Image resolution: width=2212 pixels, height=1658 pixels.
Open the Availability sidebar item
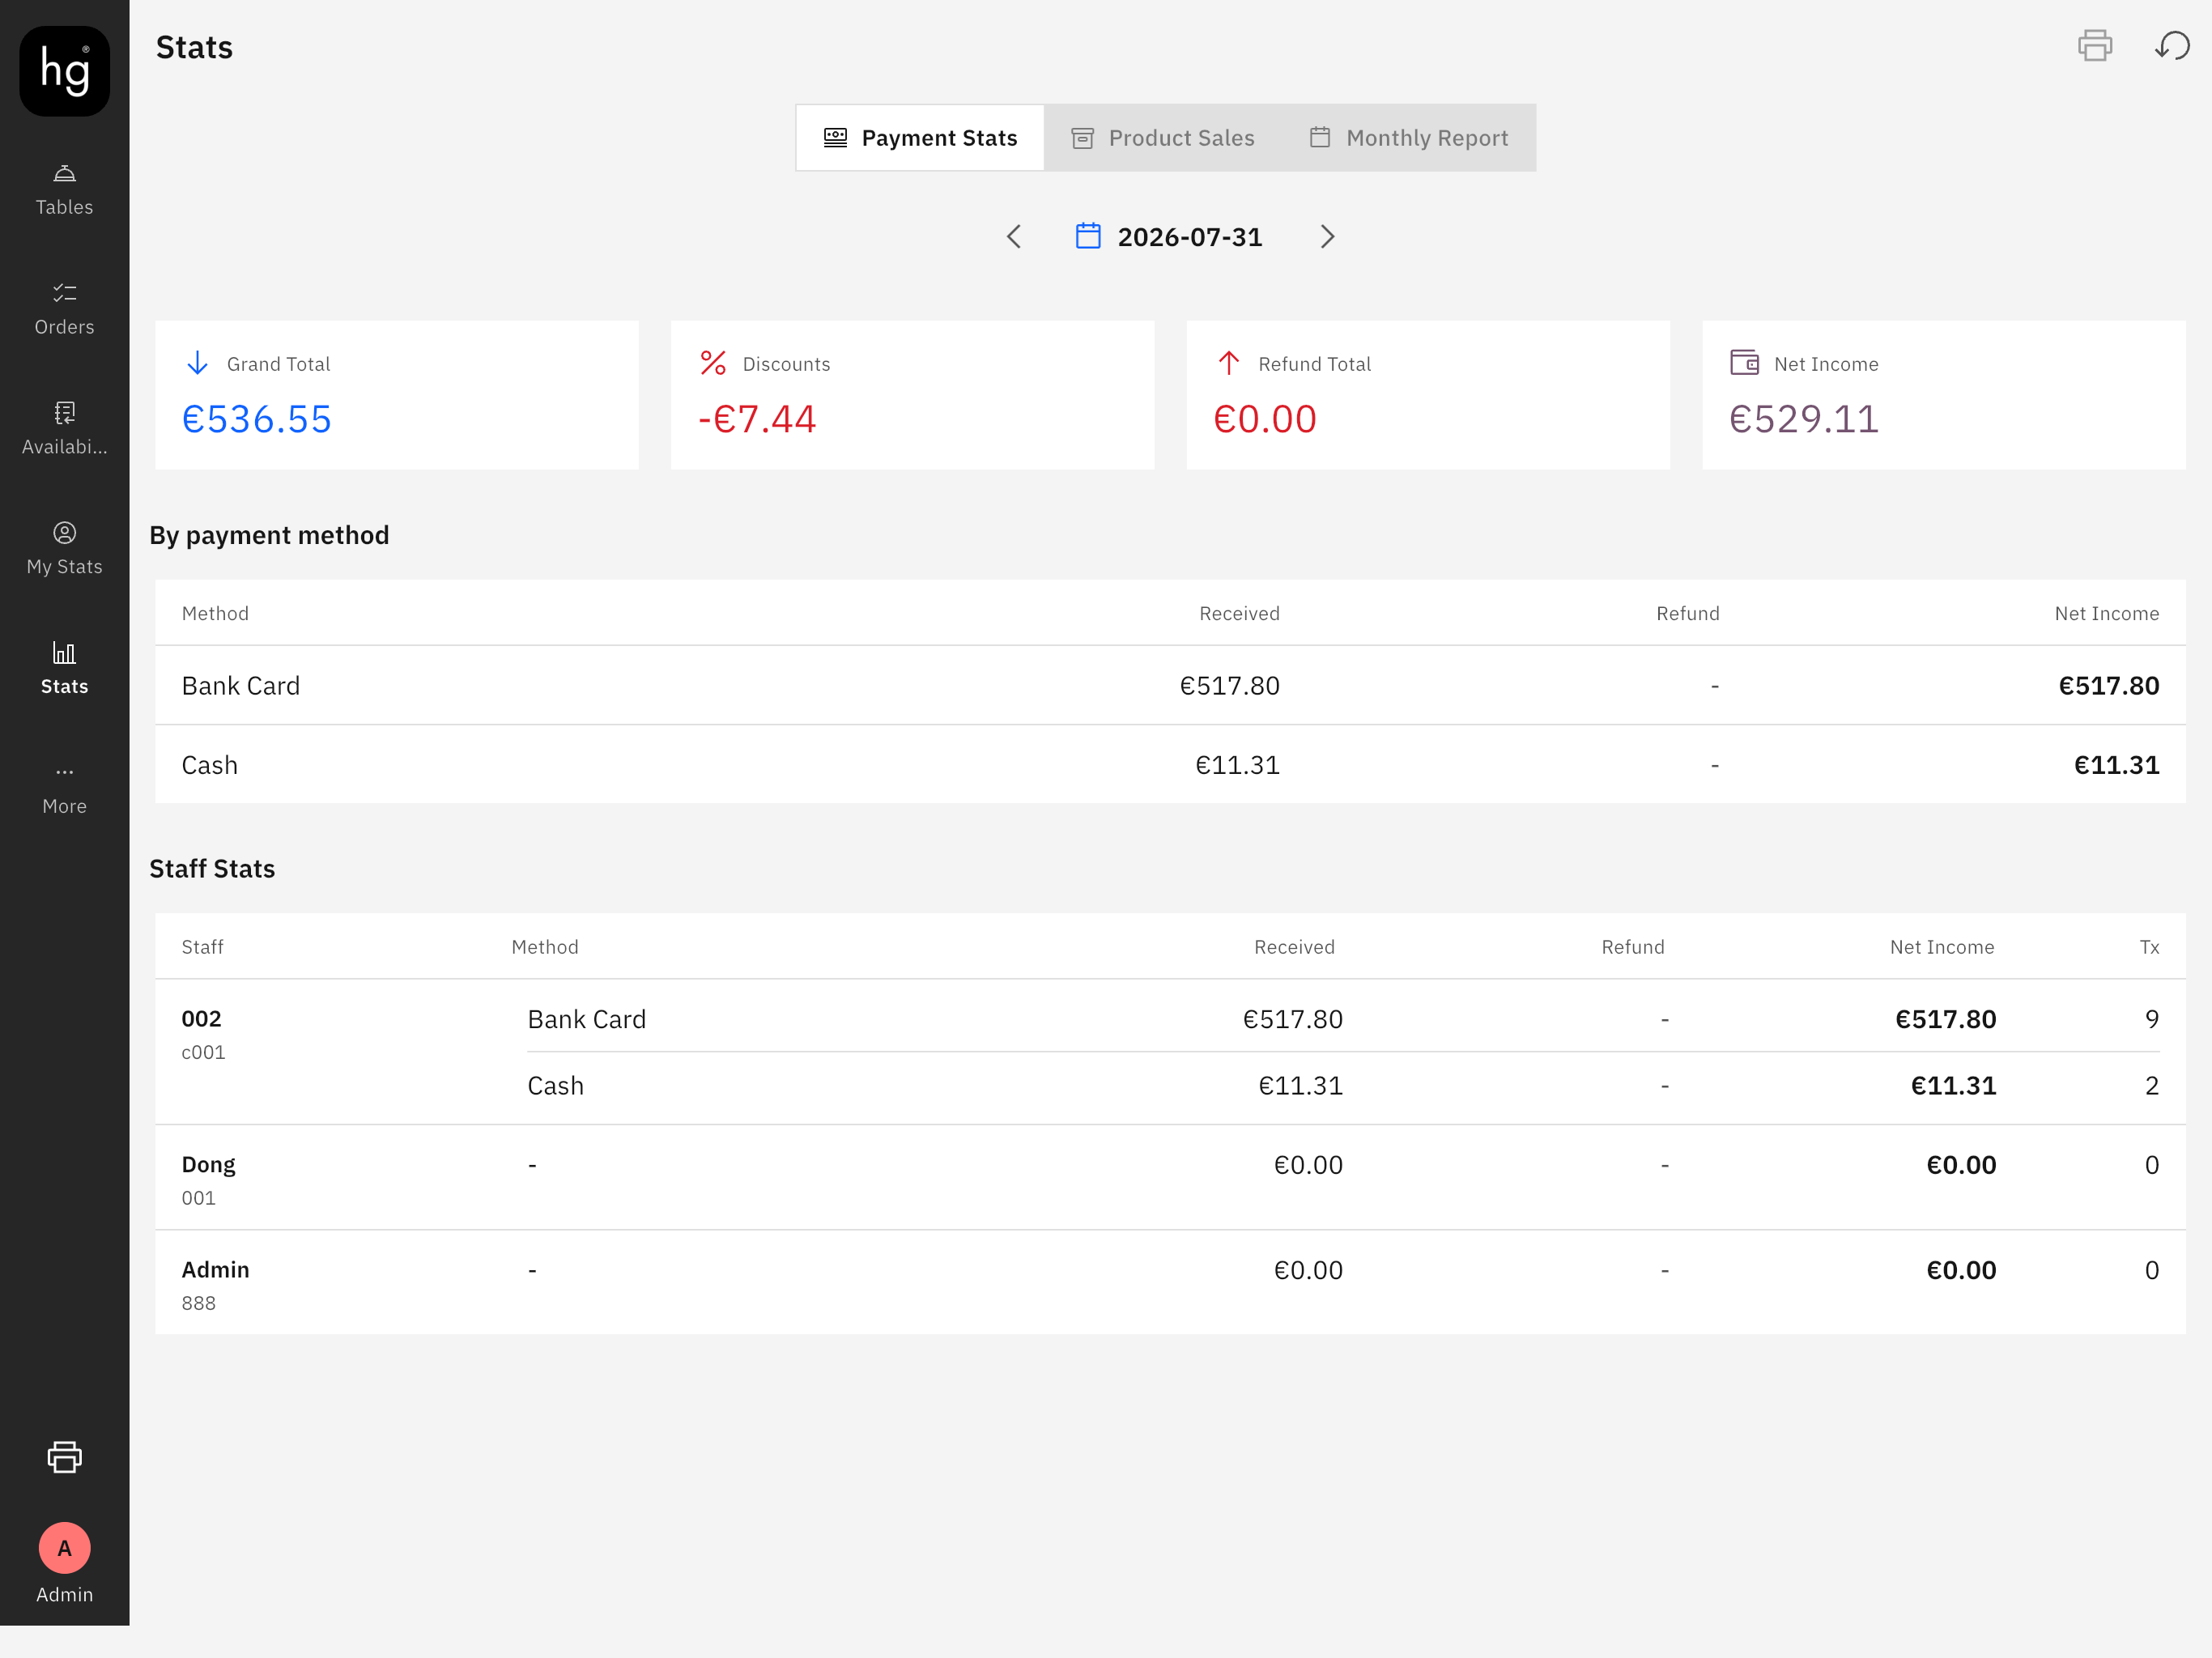(64, 430)
